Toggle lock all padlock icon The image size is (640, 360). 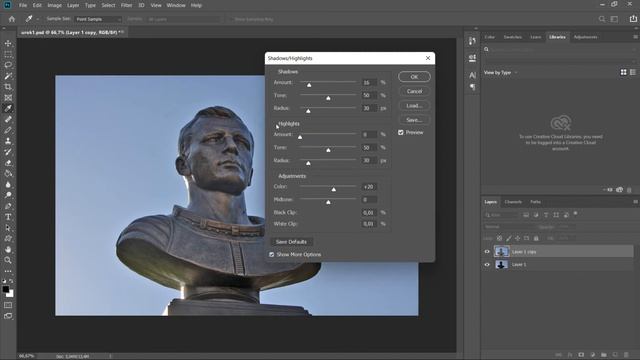[x=536, y=238]
